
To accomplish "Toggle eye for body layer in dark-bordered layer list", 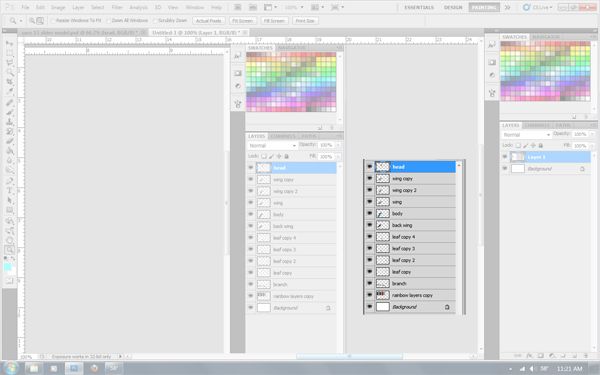I will point(370,214).
